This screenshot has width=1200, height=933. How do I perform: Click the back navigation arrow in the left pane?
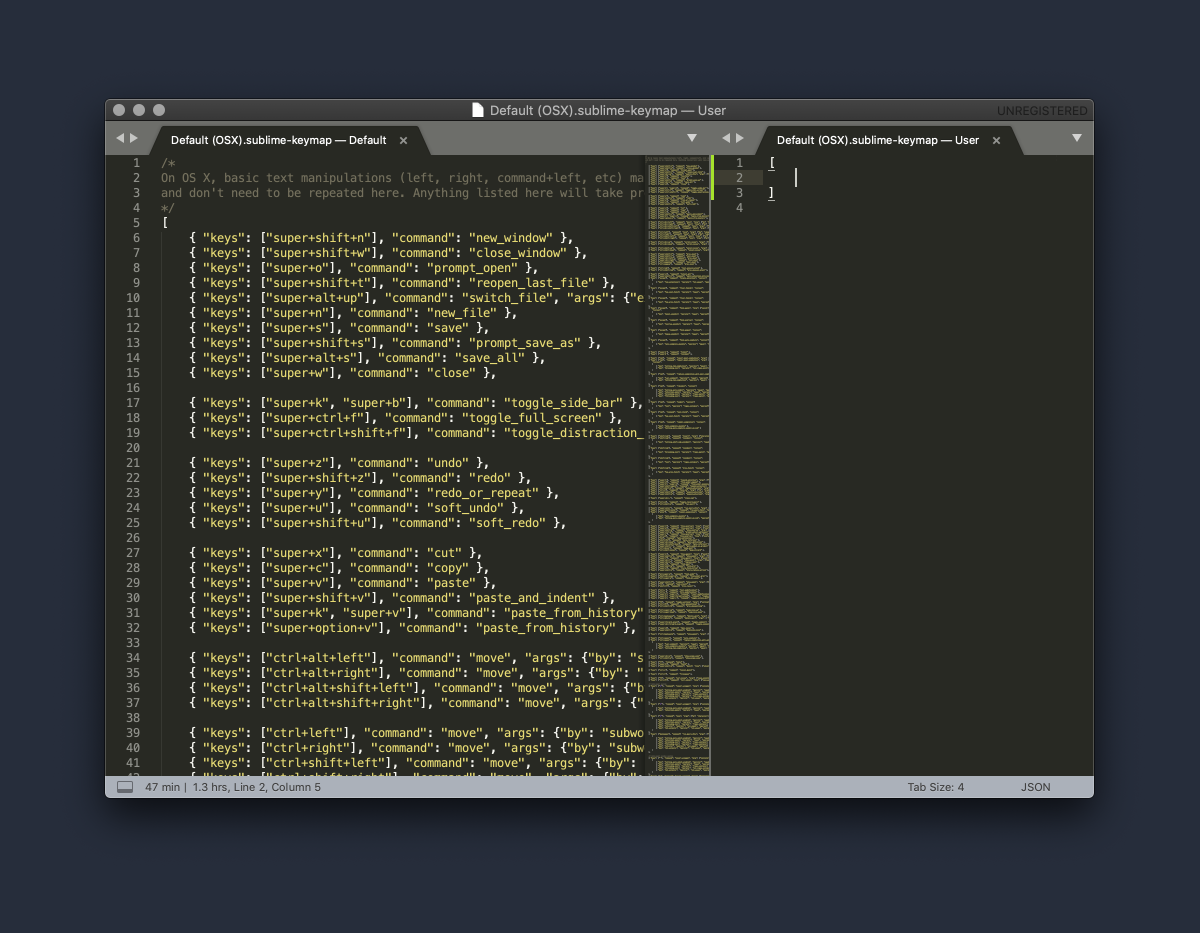pyautogui.click(x=118, y=138)
